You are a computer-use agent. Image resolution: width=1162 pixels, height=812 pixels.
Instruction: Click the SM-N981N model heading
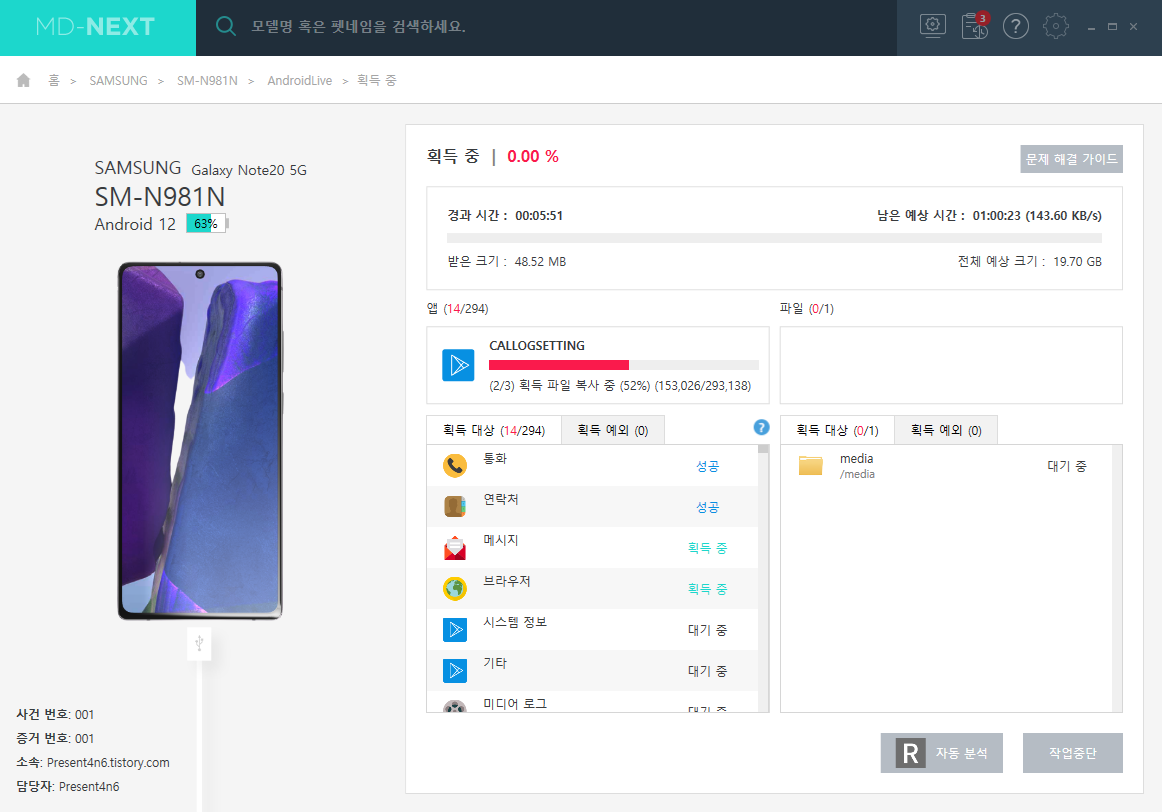click(x=160, y=197)
